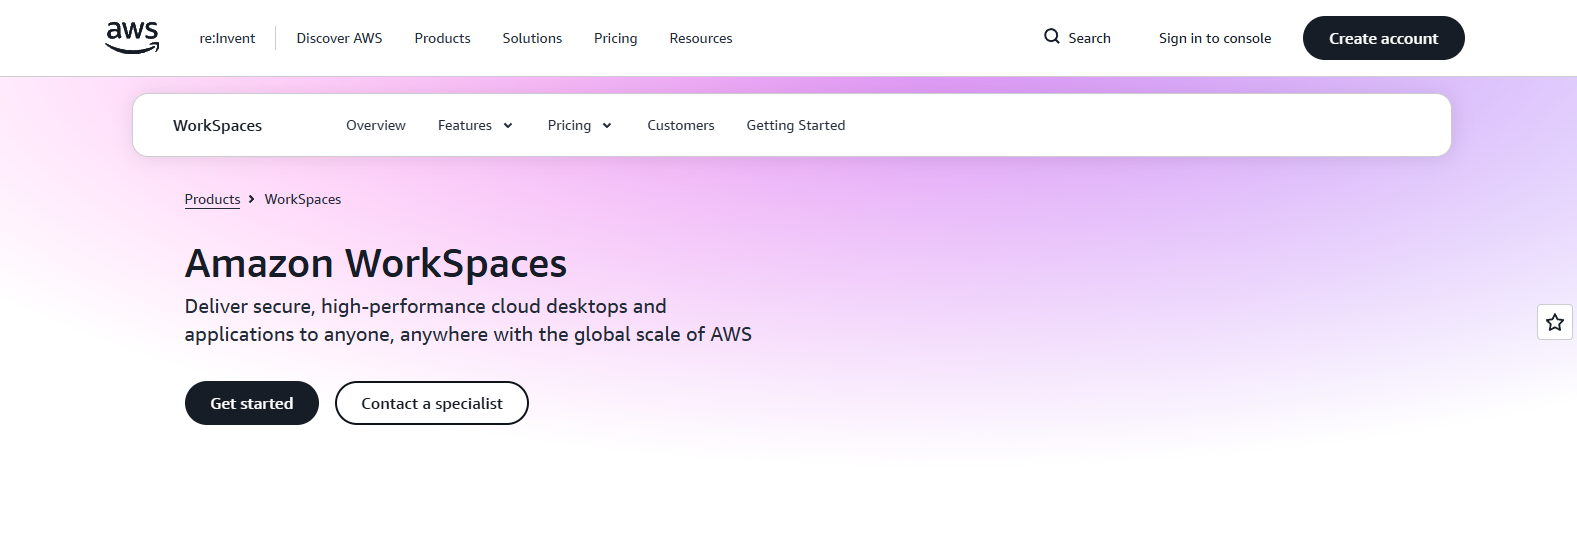The height and width of the screenshot is (543, 1577).
Task: Expand the WorkSpaces Pricing dropdown chevron
Action: [x=607, y=126]
